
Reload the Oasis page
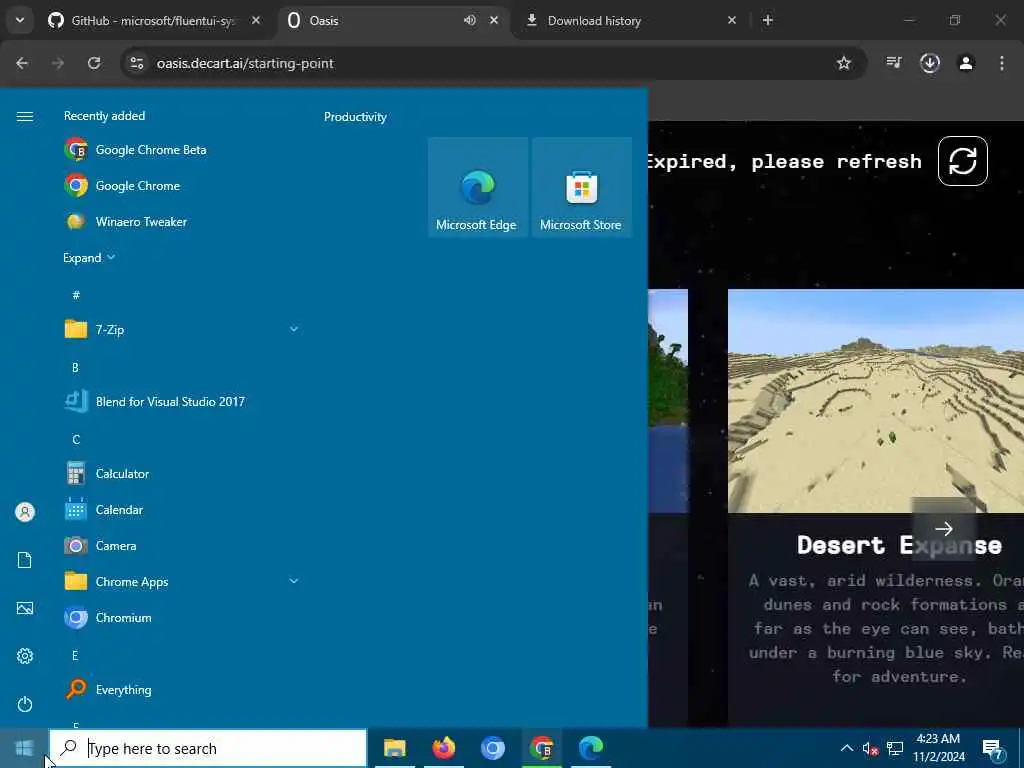click(94, 63)
